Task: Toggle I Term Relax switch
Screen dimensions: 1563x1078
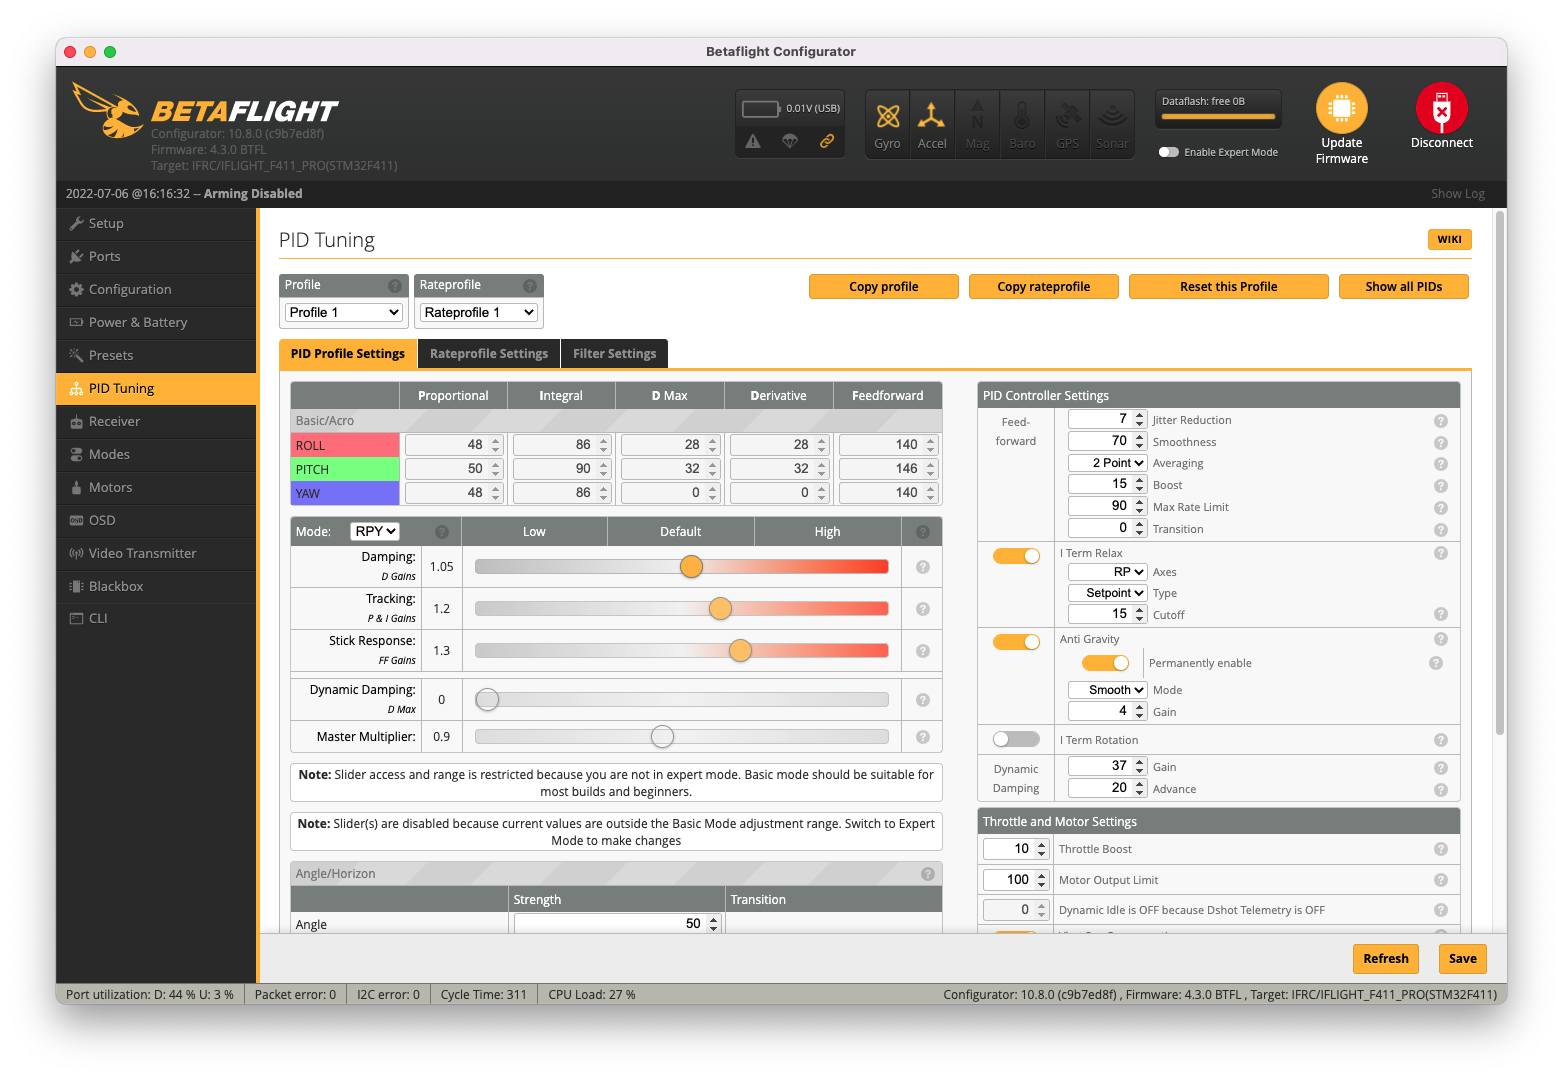Action: [1016, 556]
